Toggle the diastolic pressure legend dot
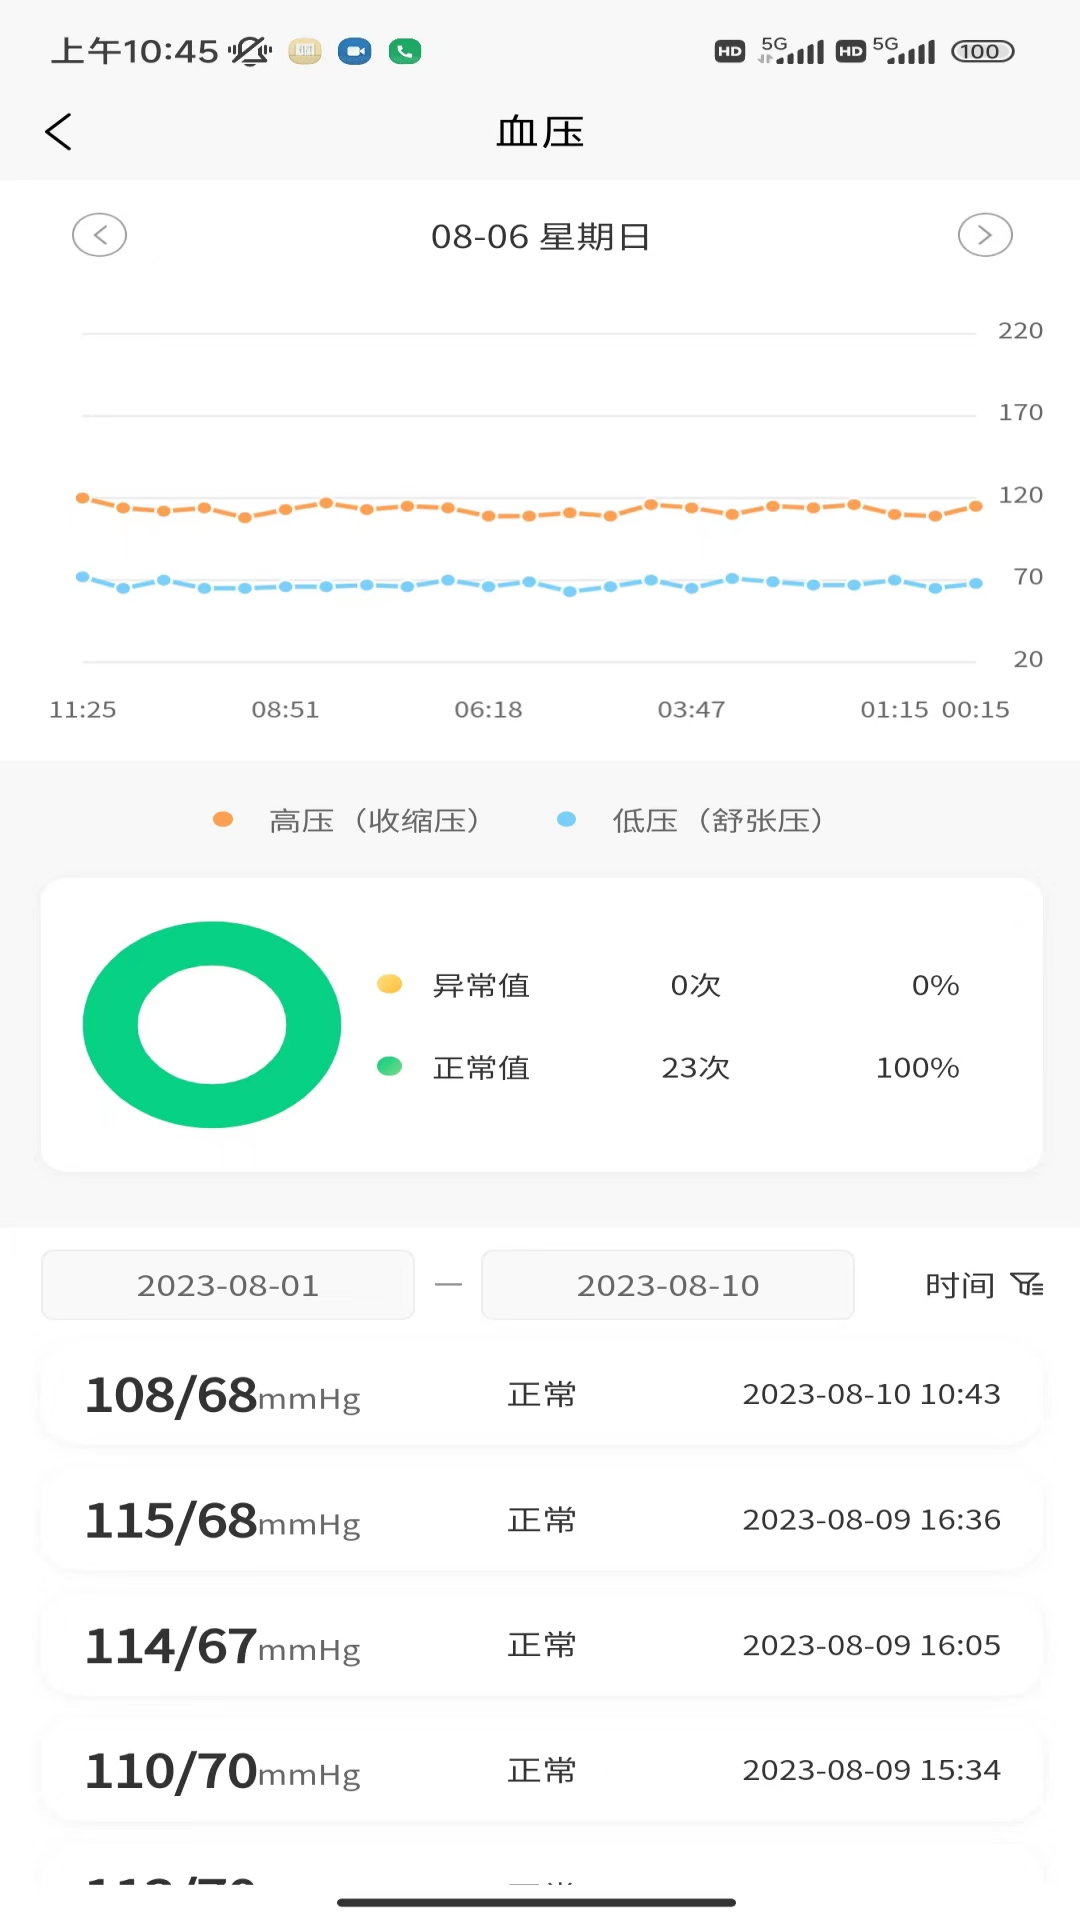This screenshot has height=1920, width=1080. coord(566,820)
